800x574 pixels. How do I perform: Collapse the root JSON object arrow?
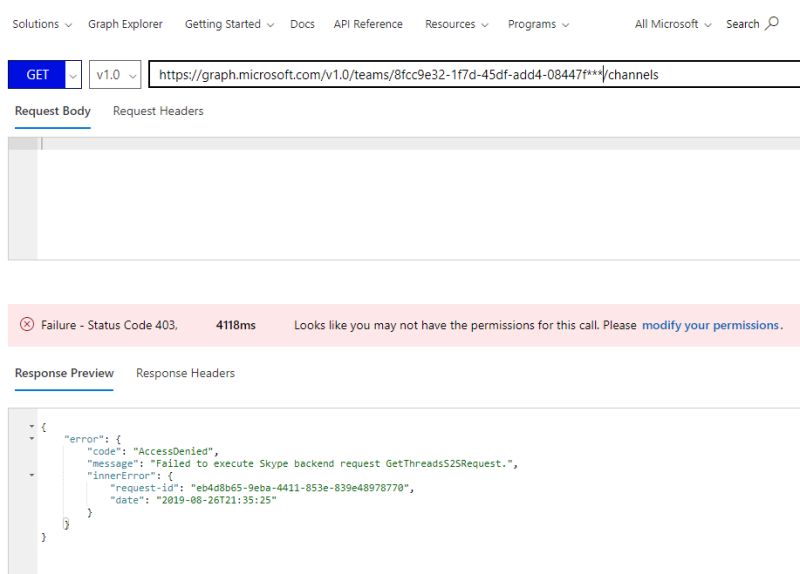pos(32,426)
